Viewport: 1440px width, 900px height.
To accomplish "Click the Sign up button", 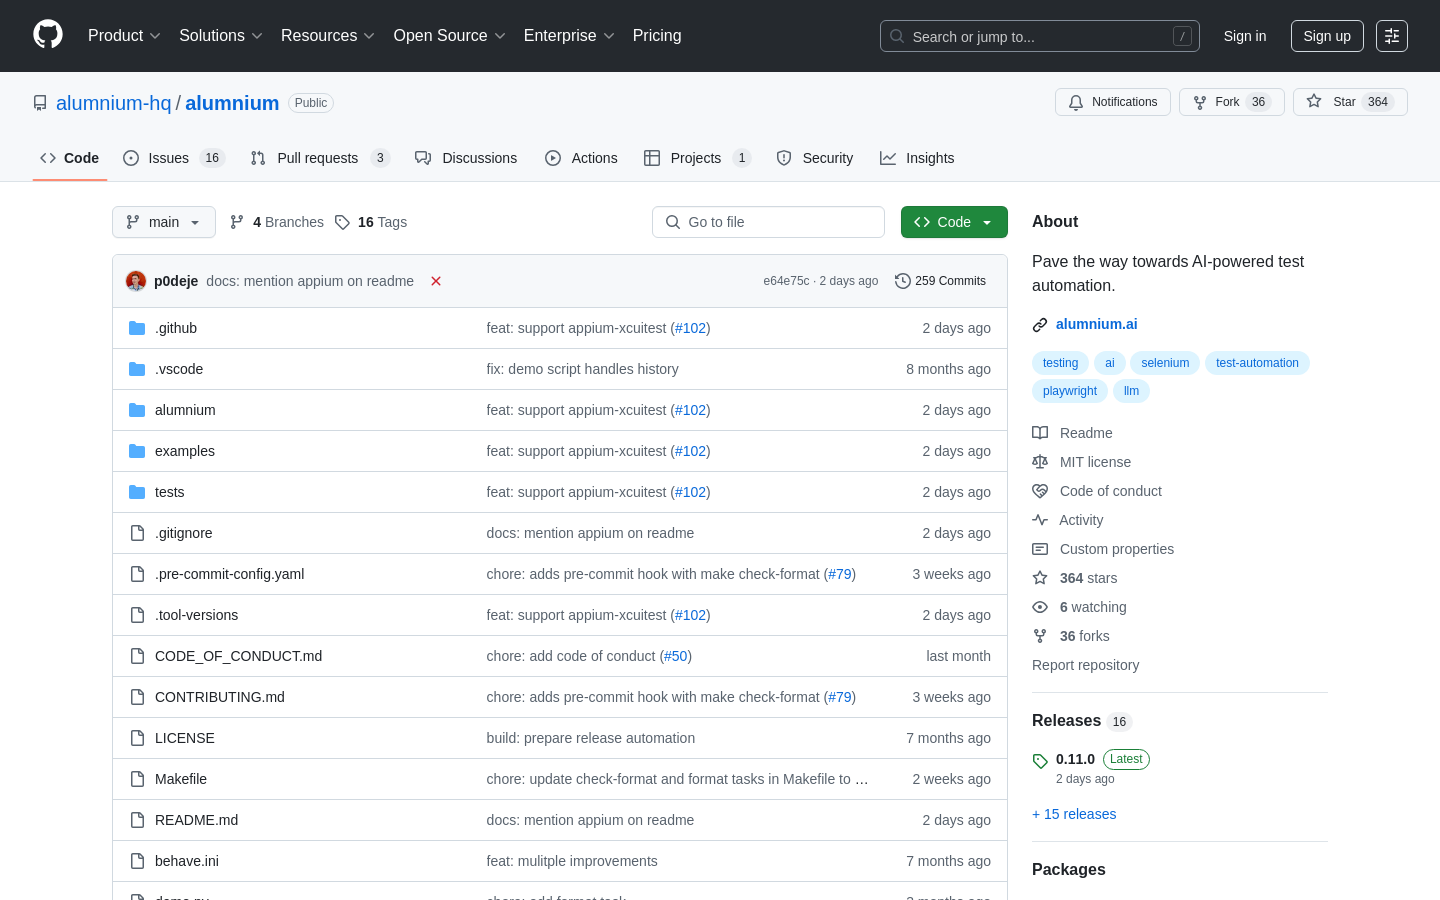I will [1327, 36].
